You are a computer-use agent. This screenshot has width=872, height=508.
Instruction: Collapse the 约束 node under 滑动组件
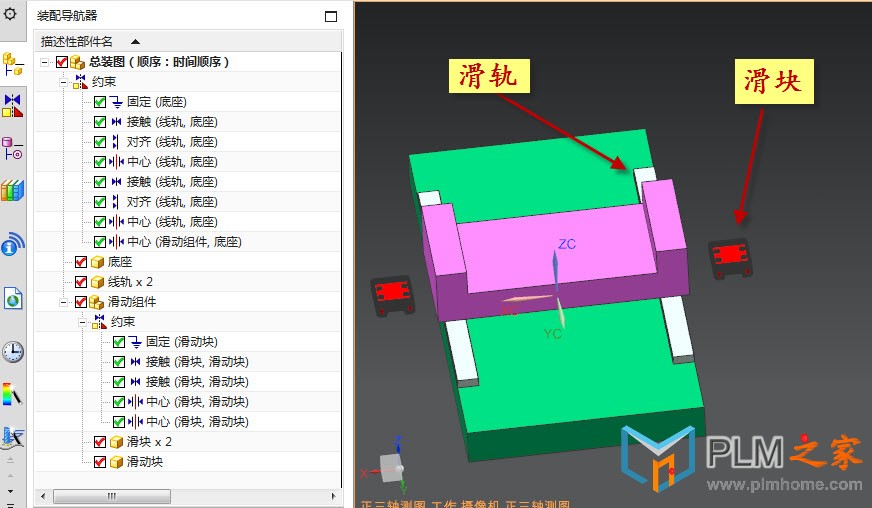[x=82, y=323]
